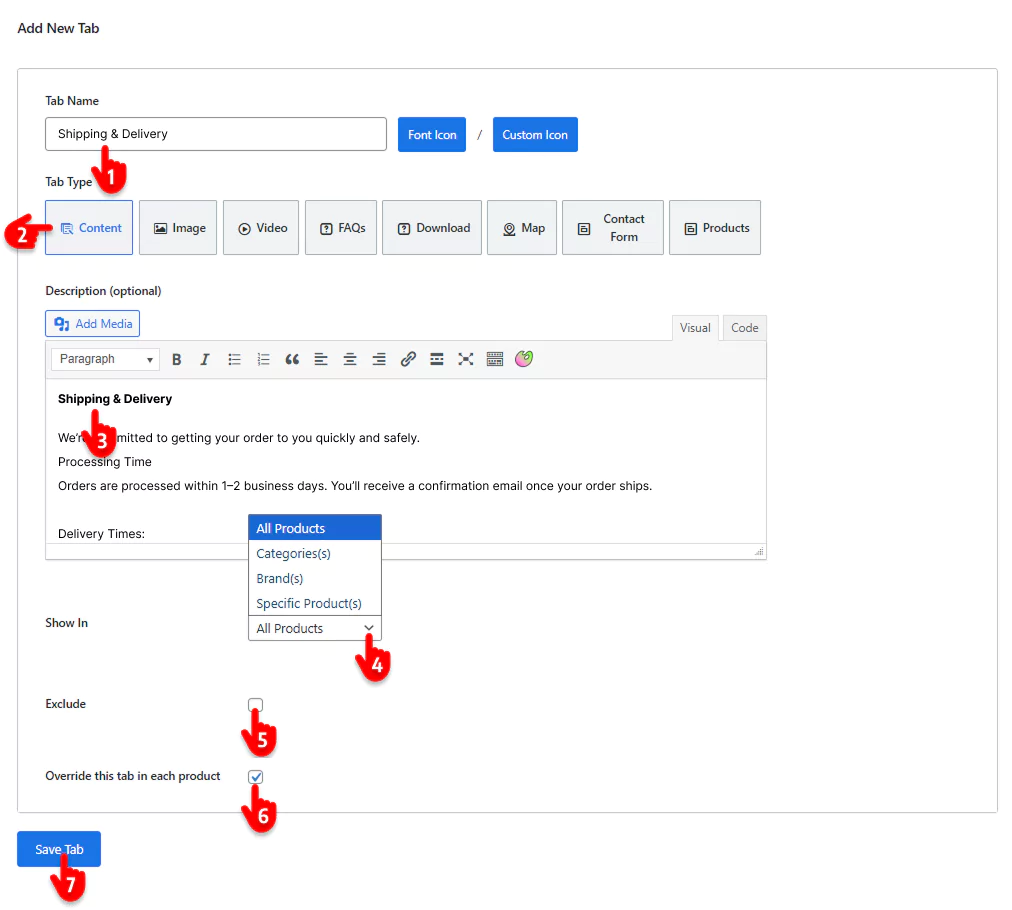This screenshot has height=910, width=1012.
Task: Insert or edit link
Action: pos(408,359)
